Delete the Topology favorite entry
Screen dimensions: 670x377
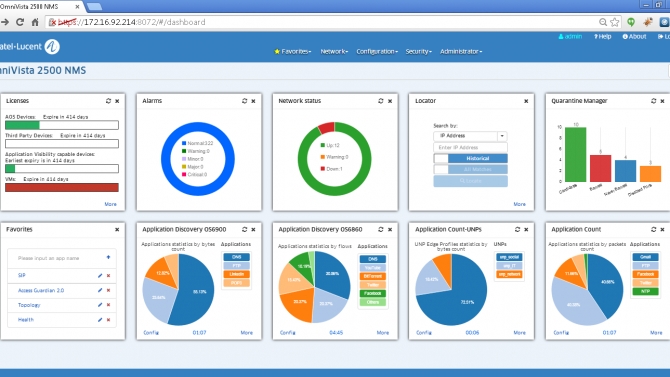[x=109, y=305]
